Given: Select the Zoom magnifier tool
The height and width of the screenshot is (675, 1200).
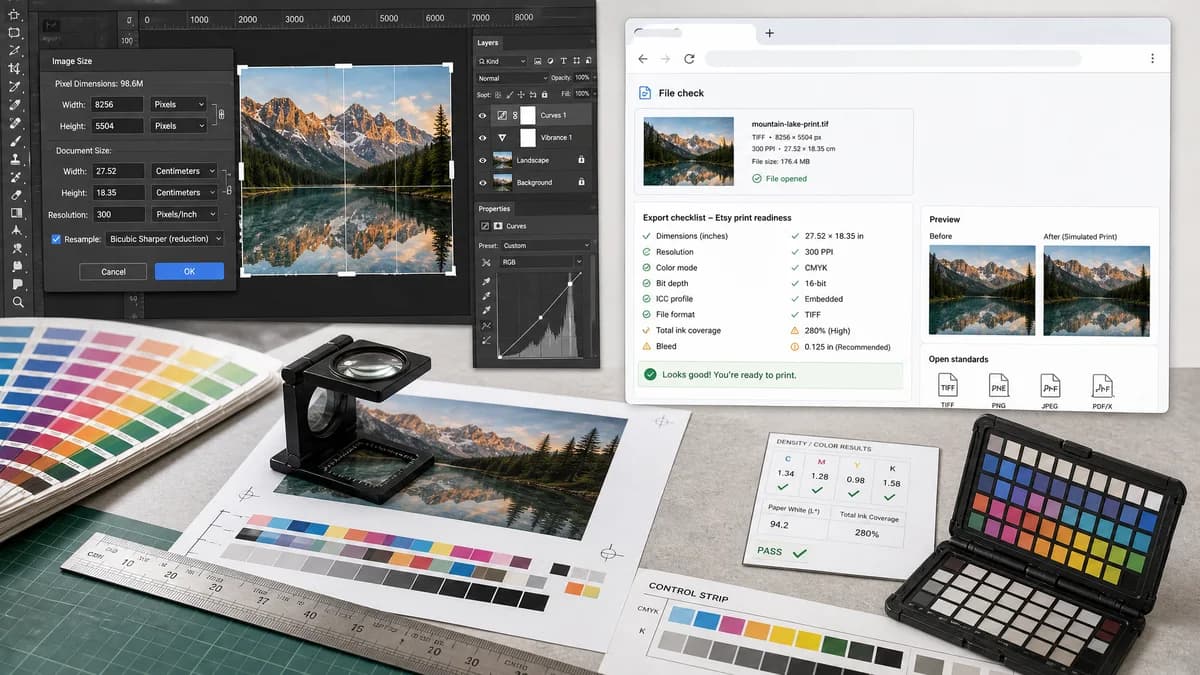Looking at the screenshot, I should pyautogui.click(x=17, y=302).
